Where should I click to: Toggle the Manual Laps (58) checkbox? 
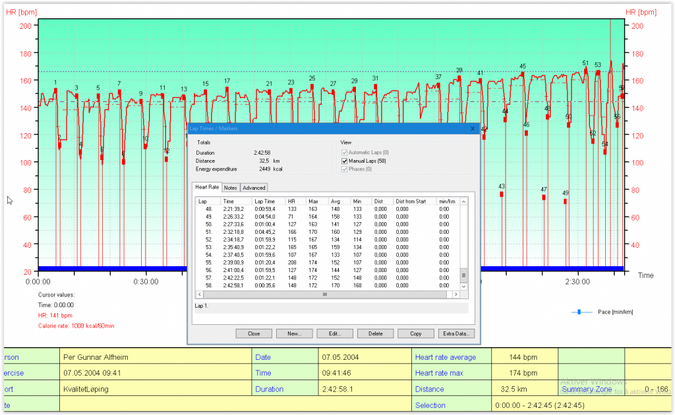pyautogui.click(x=345, y=161)
